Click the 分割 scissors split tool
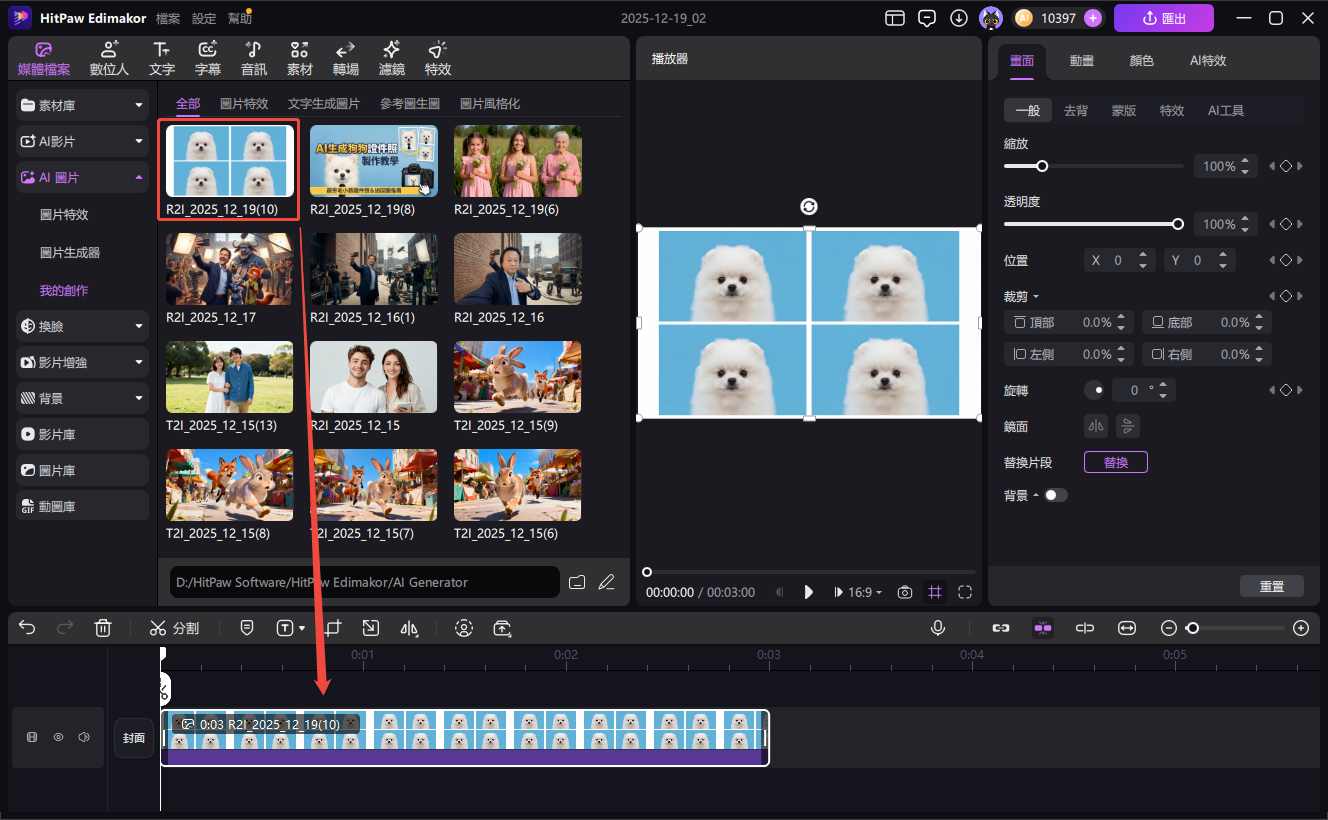The image size is (1328, 820). 174,628
